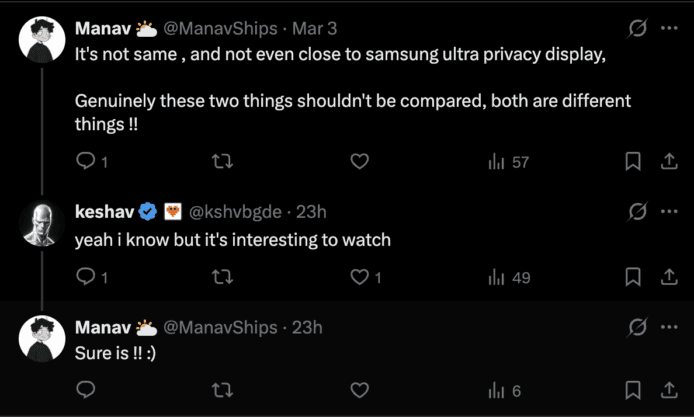Bookmark Manav's Mar 3 tweet

tap(632, 161)
